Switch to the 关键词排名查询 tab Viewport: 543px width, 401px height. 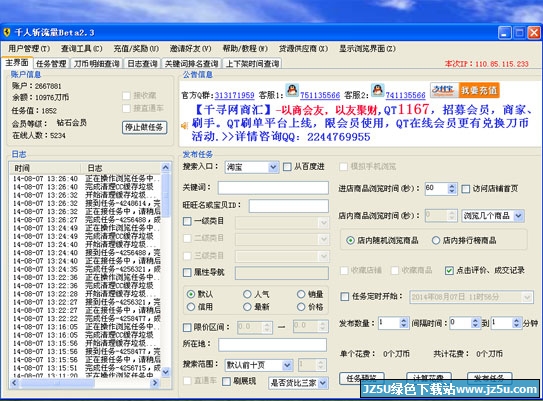192,63
